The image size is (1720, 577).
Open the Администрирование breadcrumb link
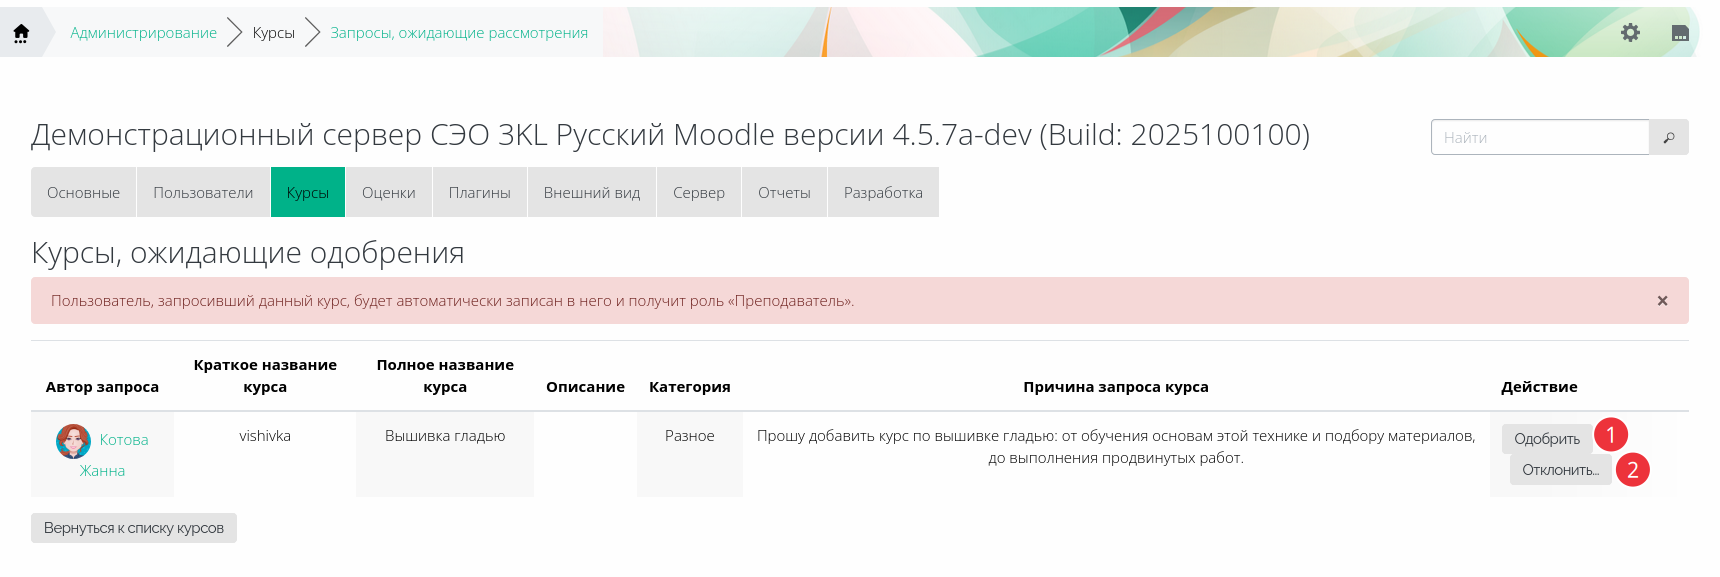(x=143, y=33)
